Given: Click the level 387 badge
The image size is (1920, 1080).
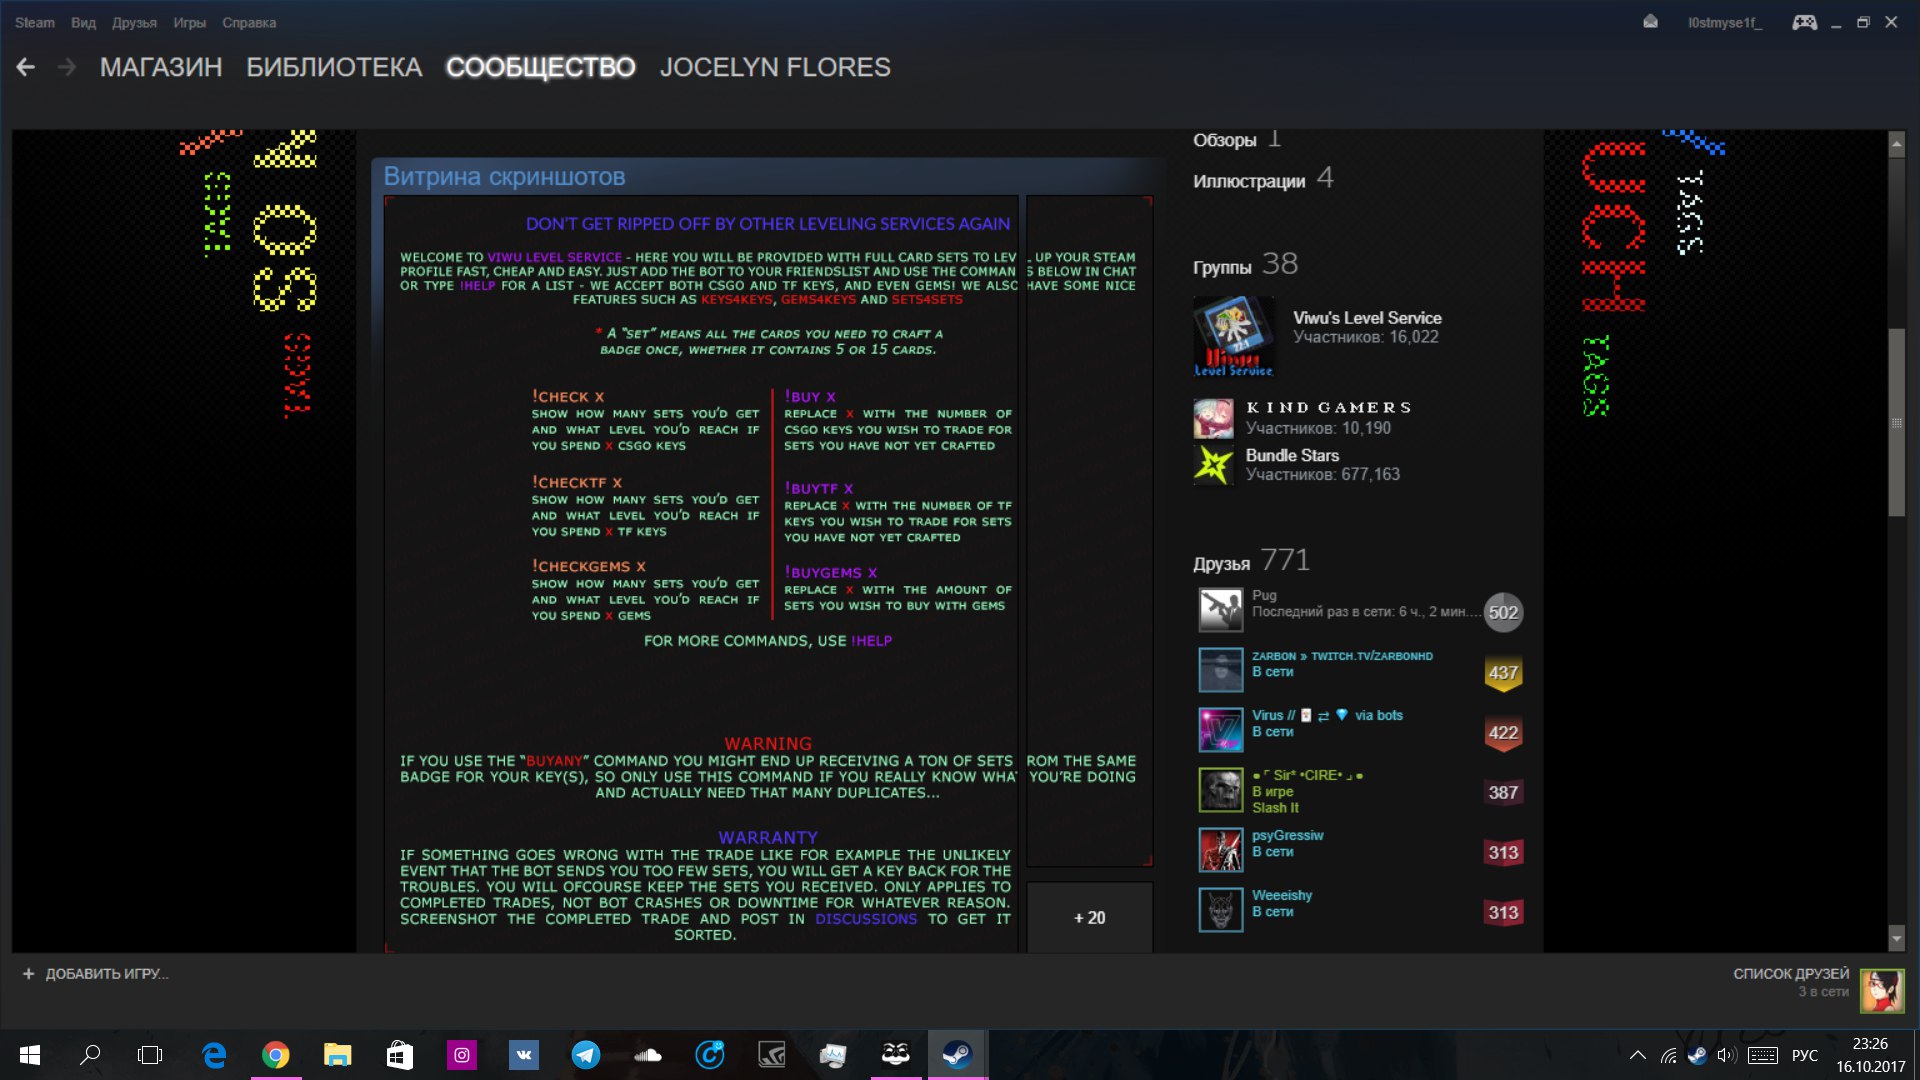Looking at the screenshot, I should [x=1503, y=793].
